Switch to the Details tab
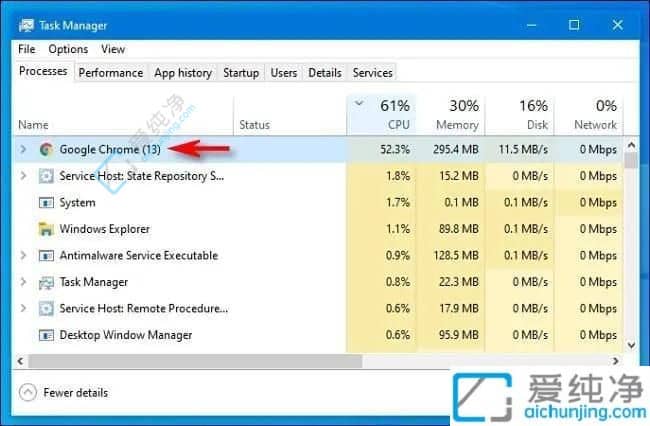The height and width of the screenshot is (426, 650). (x=325, y=73)
